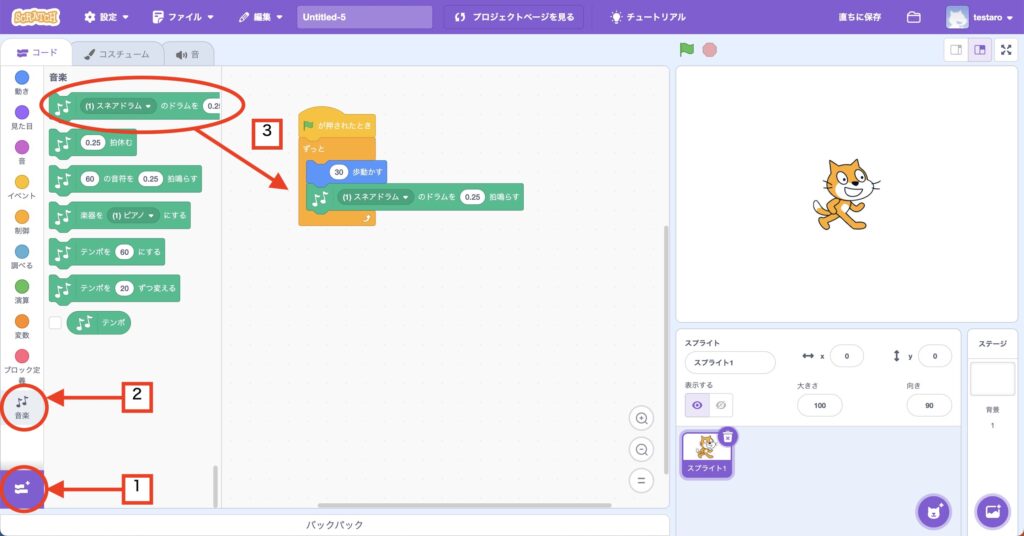This screenshot has width=1024, height=536.
Task: Select the イベント events category
Action: click(x=22, y=187)
